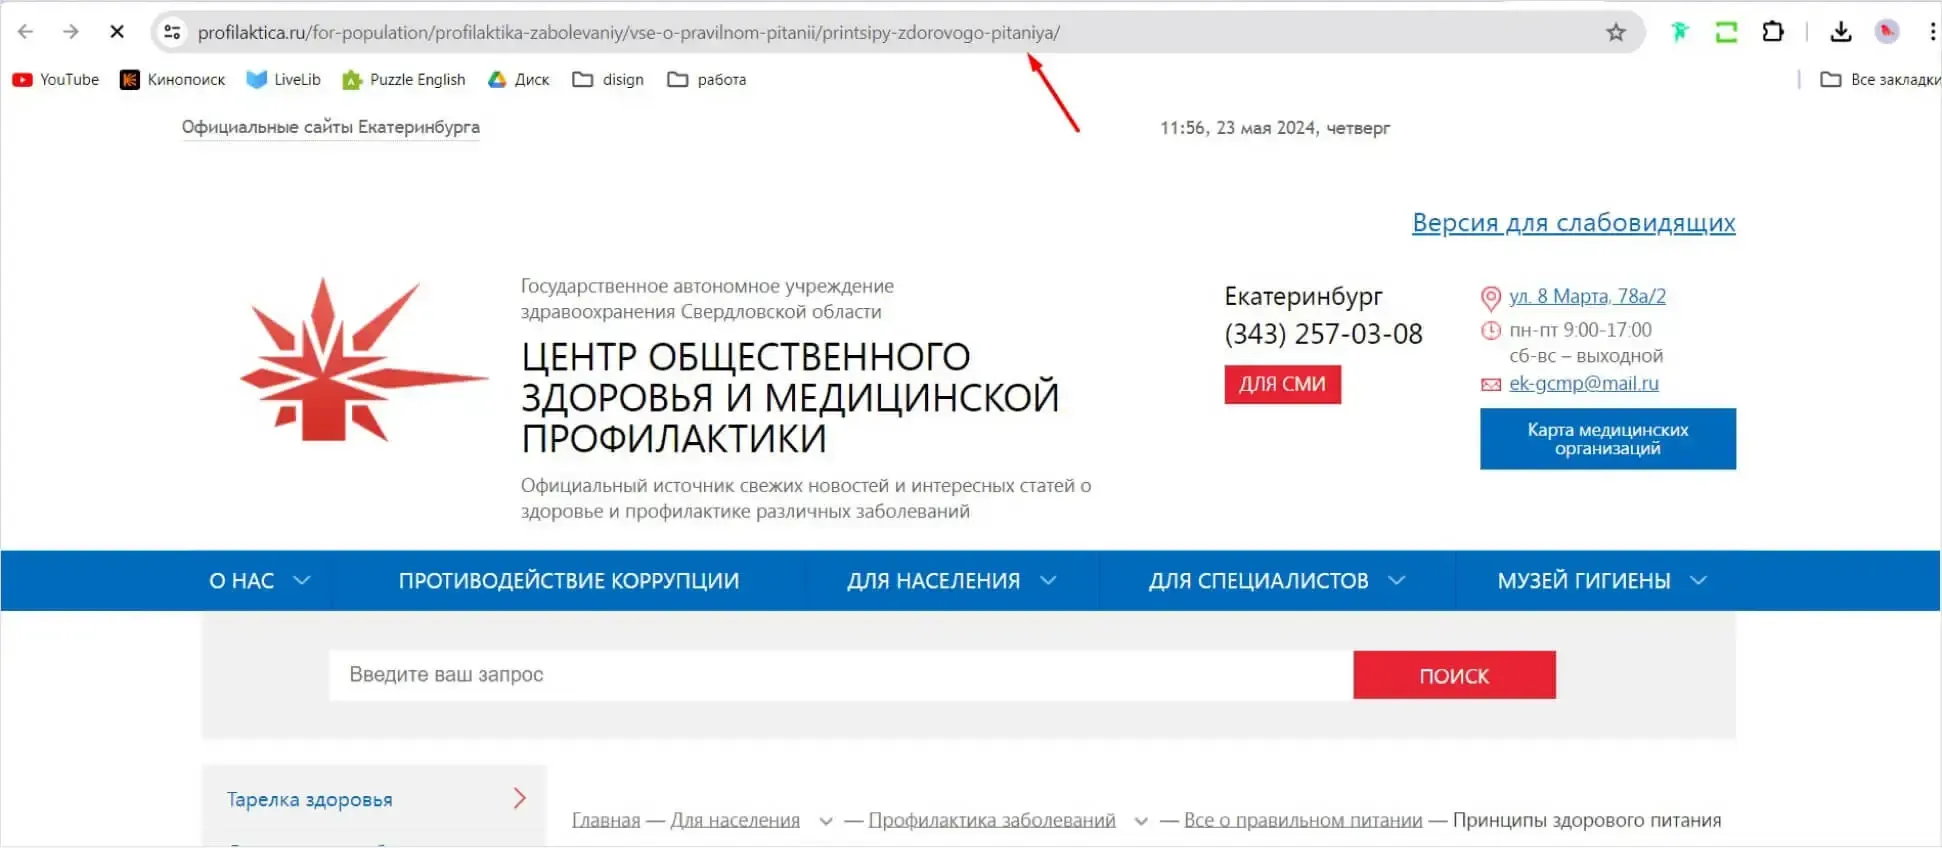The image size is (1942, 848).
Task: Expand the О НАС menu chevron
Action: [302, 580]
